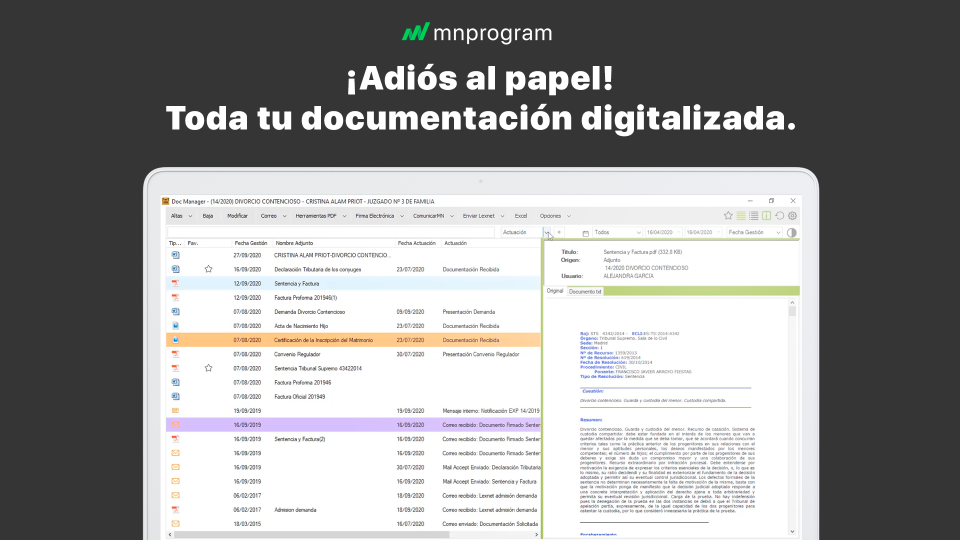The image size is (960, 540).
Task: Select the detailed list view icon
Action: pyautogui.click(x=754, y=216)
